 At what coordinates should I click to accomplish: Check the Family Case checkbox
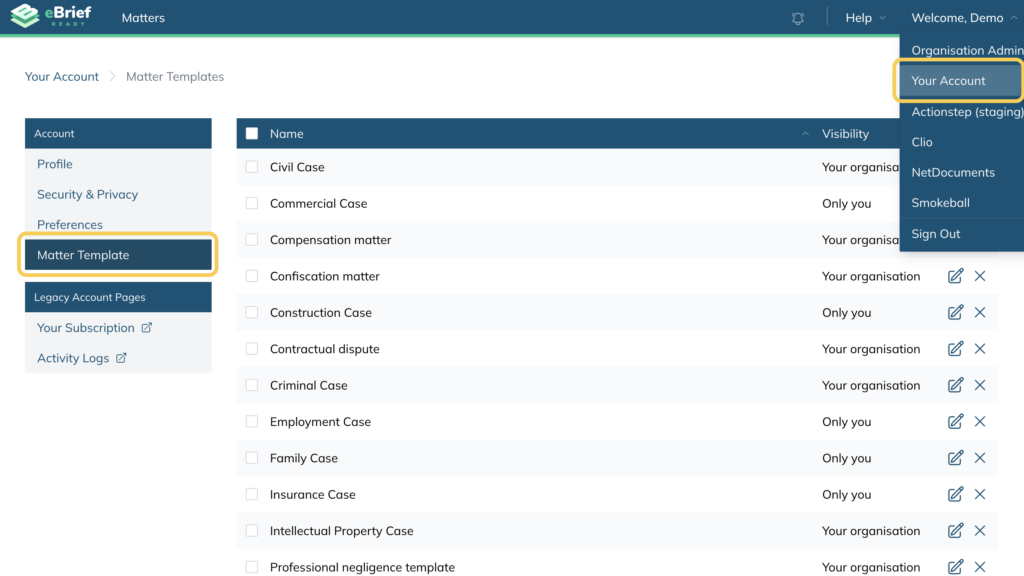tap(252, 458)
